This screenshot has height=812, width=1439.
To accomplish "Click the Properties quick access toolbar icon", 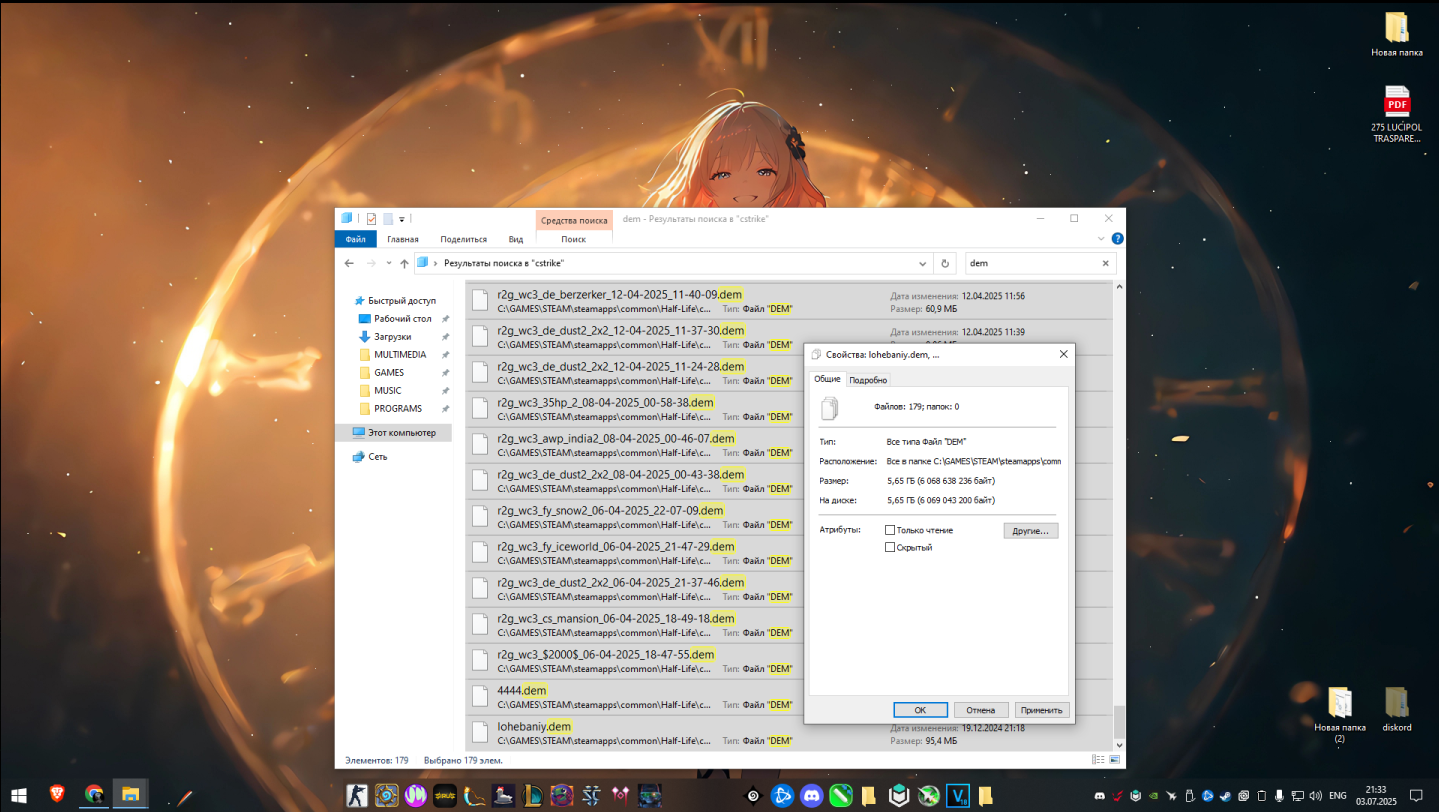I will click(371, 219).
